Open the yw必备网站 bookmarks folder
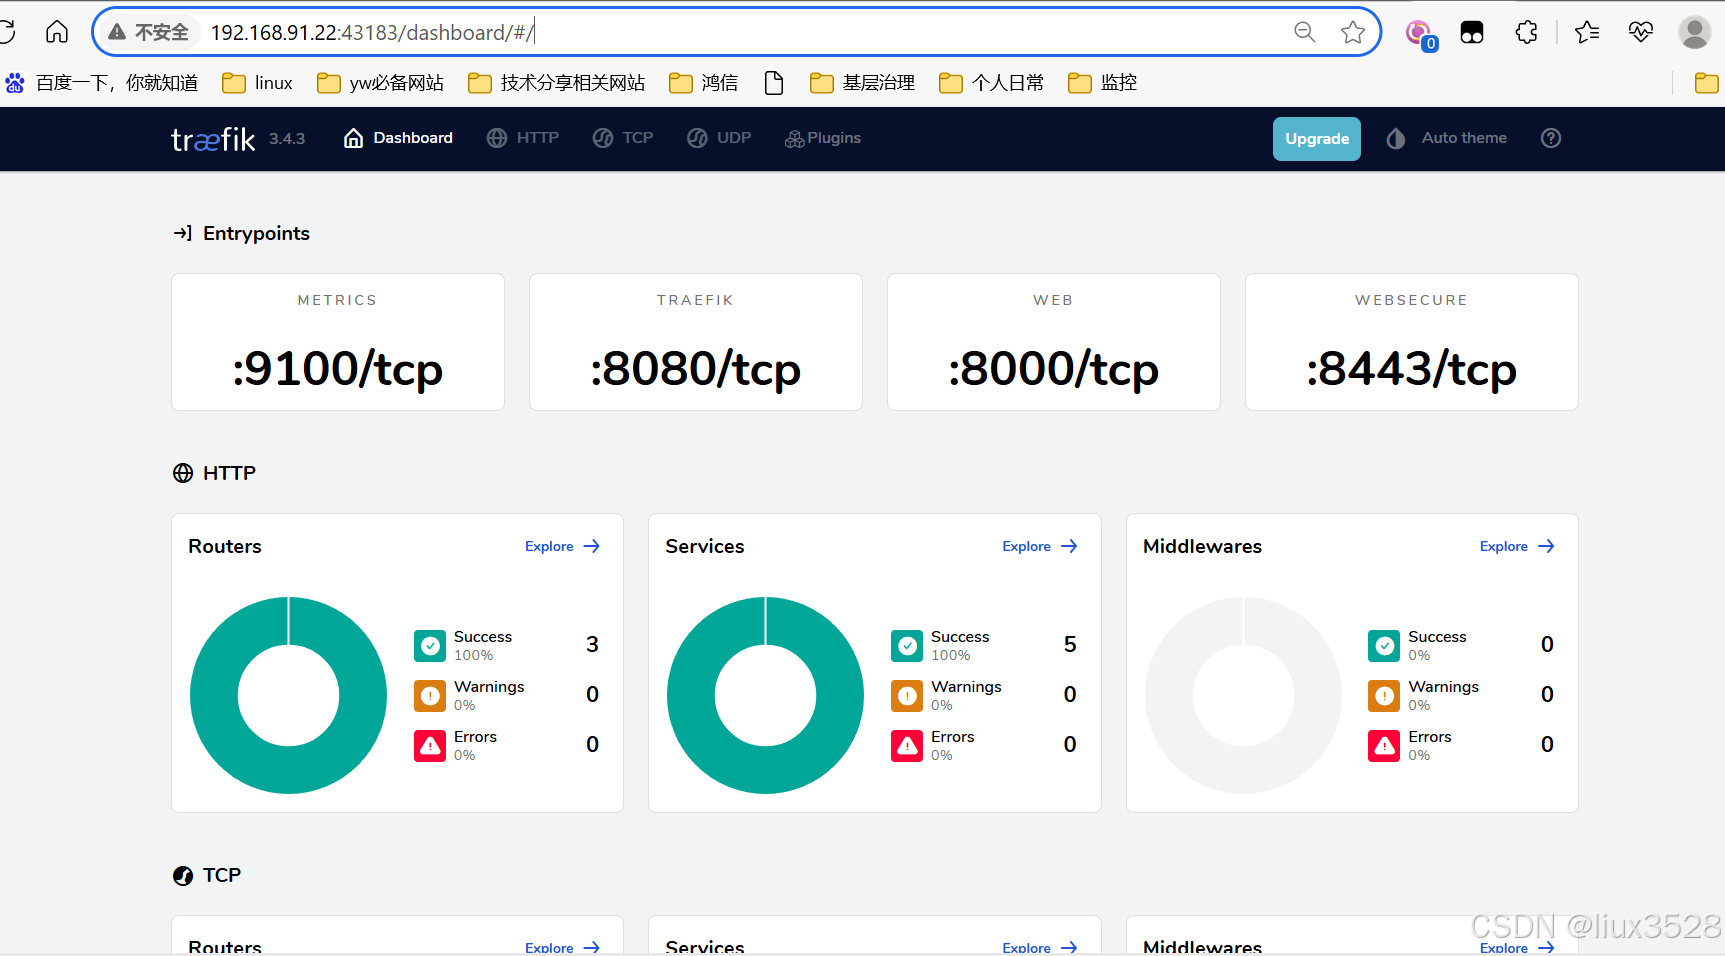 pos(381,83)
